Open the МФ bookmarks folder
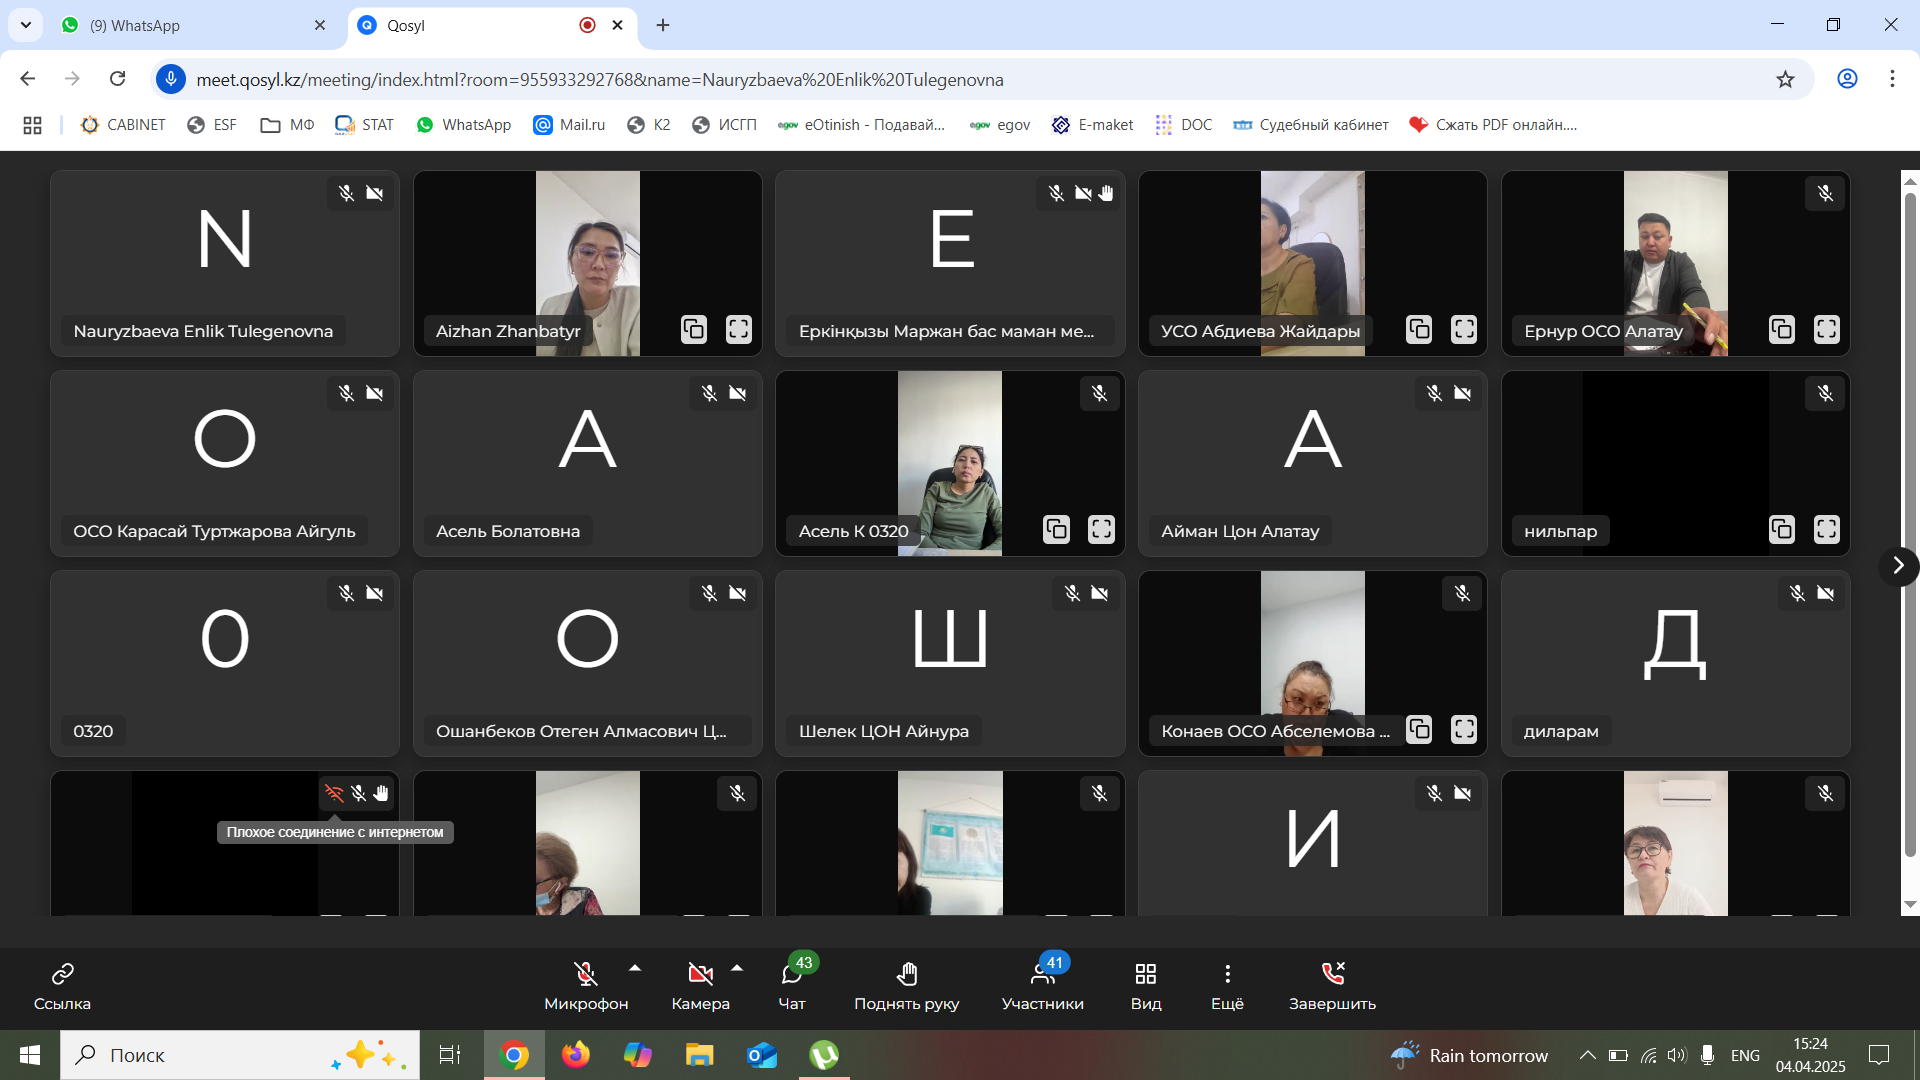 [287, 125]
